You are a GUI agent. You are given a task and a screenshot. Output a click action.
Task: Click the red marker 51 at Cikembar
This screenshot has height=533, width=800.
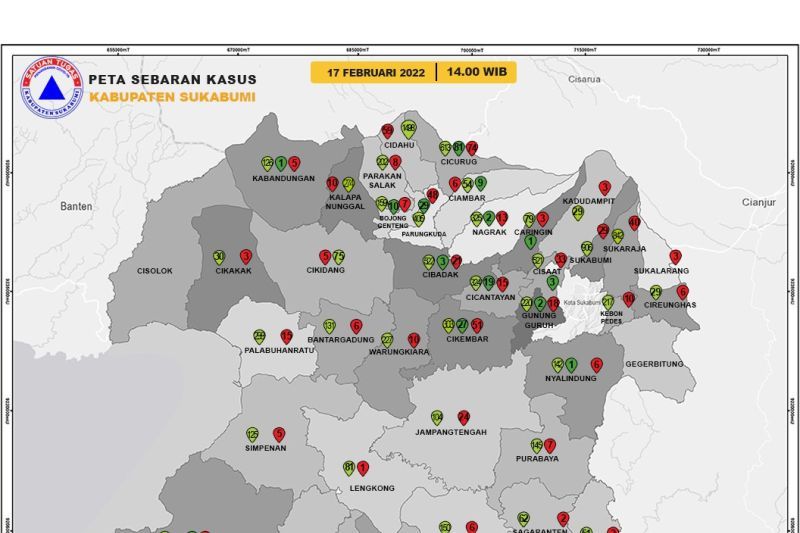coord(477,325)
